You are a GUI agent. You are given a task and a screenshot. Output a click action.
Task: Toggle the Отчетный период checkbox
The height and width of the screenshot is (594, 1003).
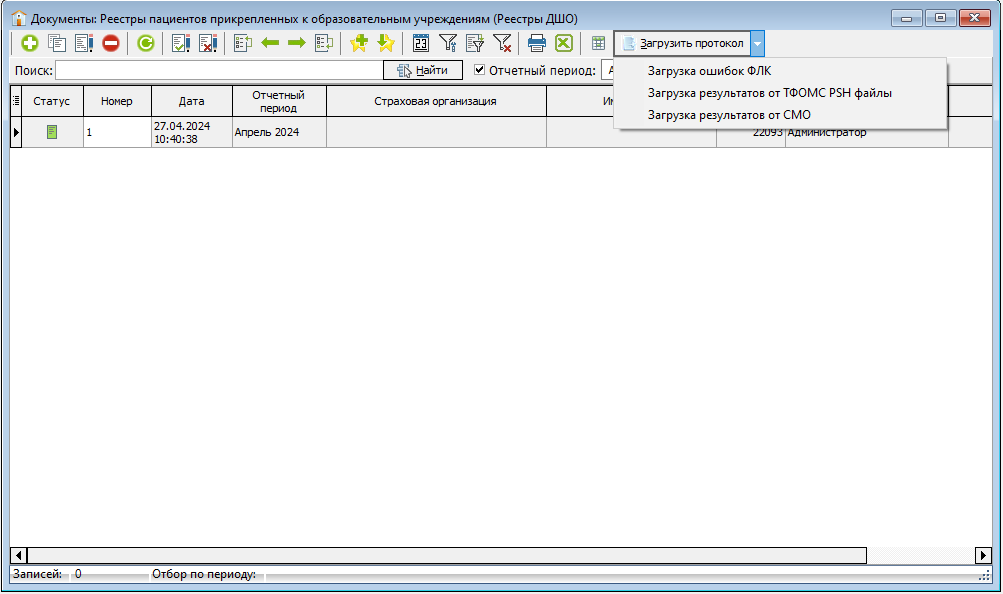click(x=479, y=70)
